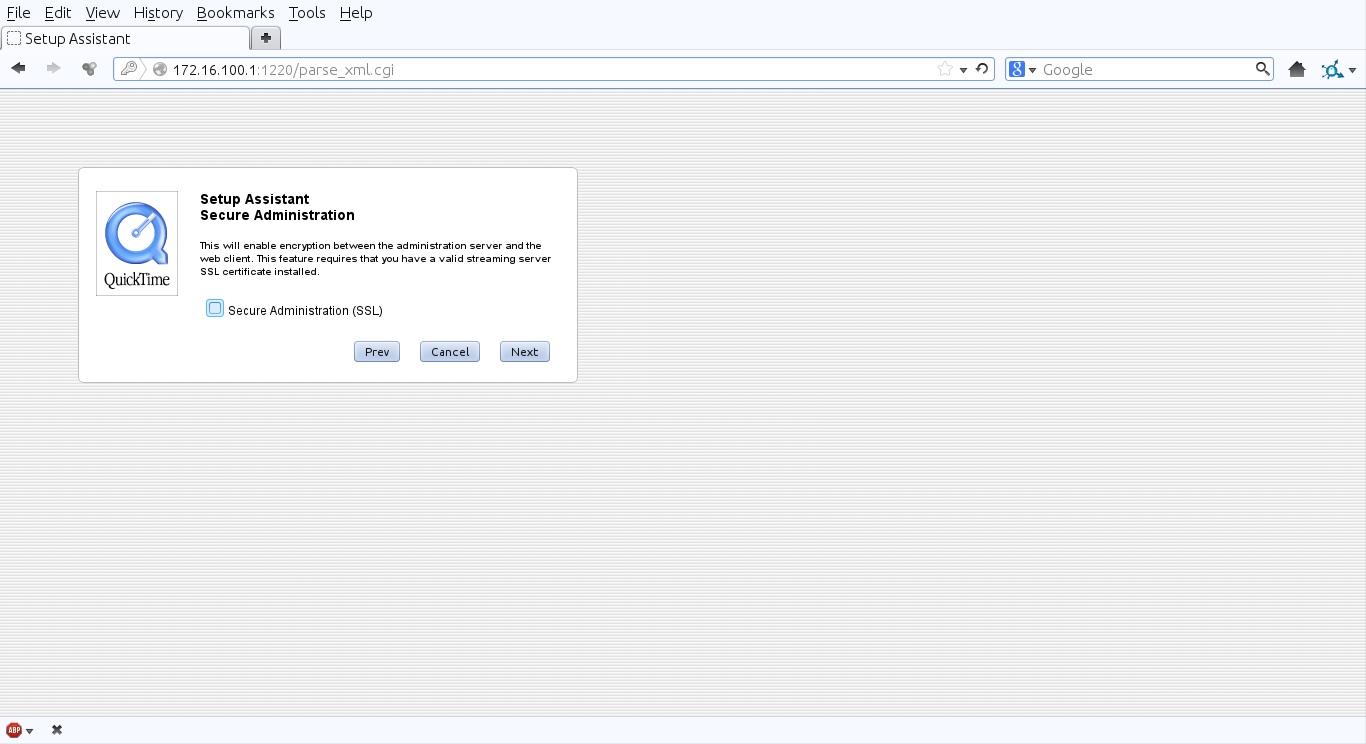Image resolution: width=1366 pixels, height=744 pixels.
Task: Open a new tab with plus button
Action: click(x=266, y=38)
